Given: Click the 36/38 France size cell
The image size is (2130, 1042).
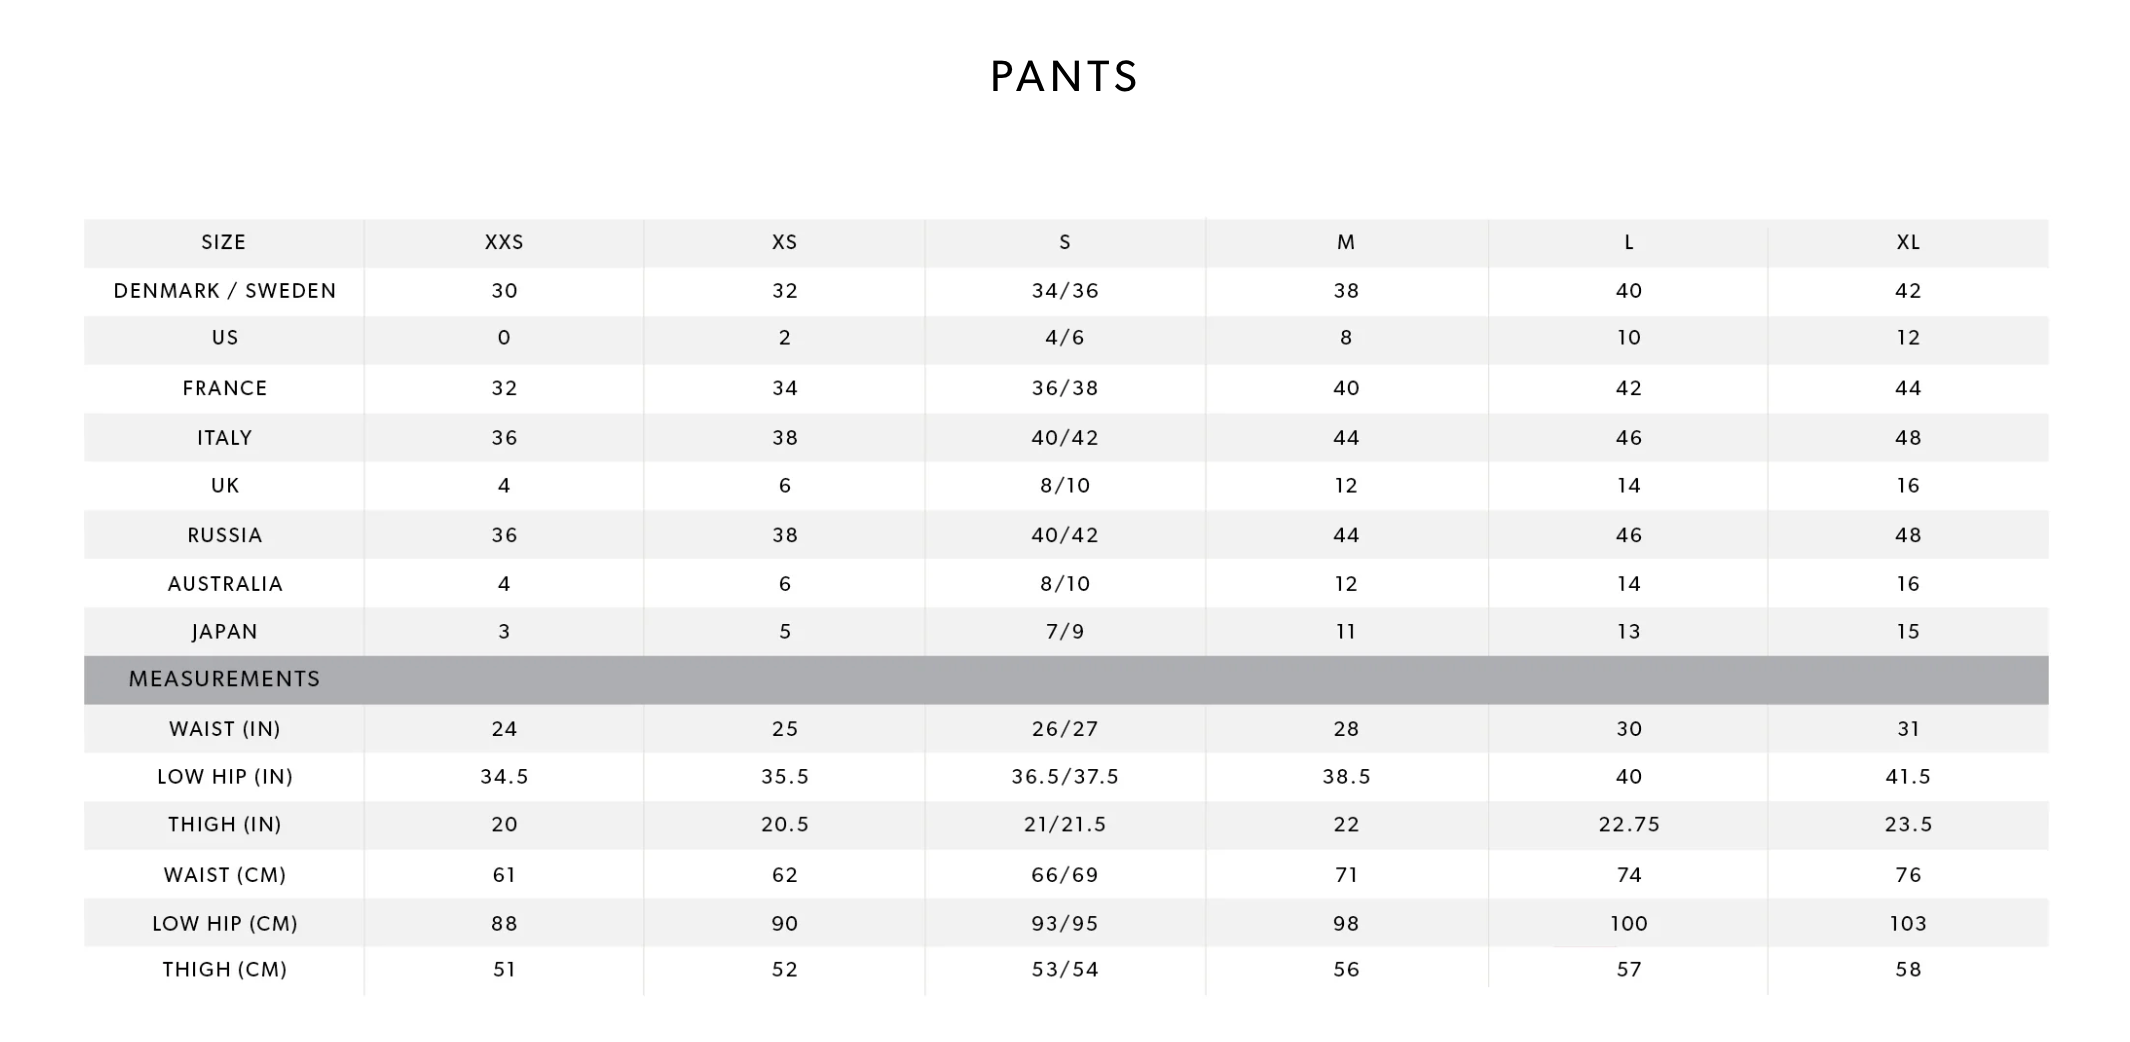Looking at the screenshot, I should [1065, 388].
